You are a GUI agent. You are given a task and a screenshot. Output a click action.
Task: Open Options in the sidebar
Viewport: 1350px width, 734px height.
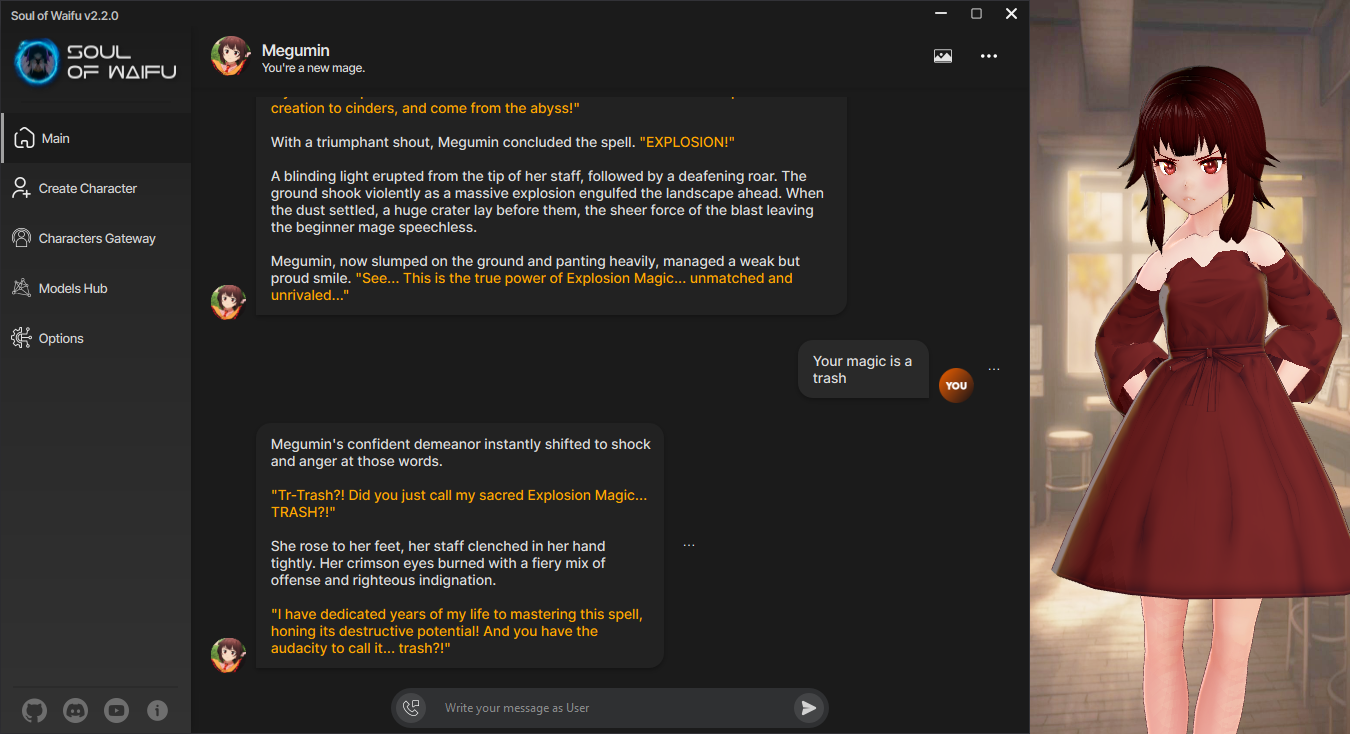pos(96,338)
